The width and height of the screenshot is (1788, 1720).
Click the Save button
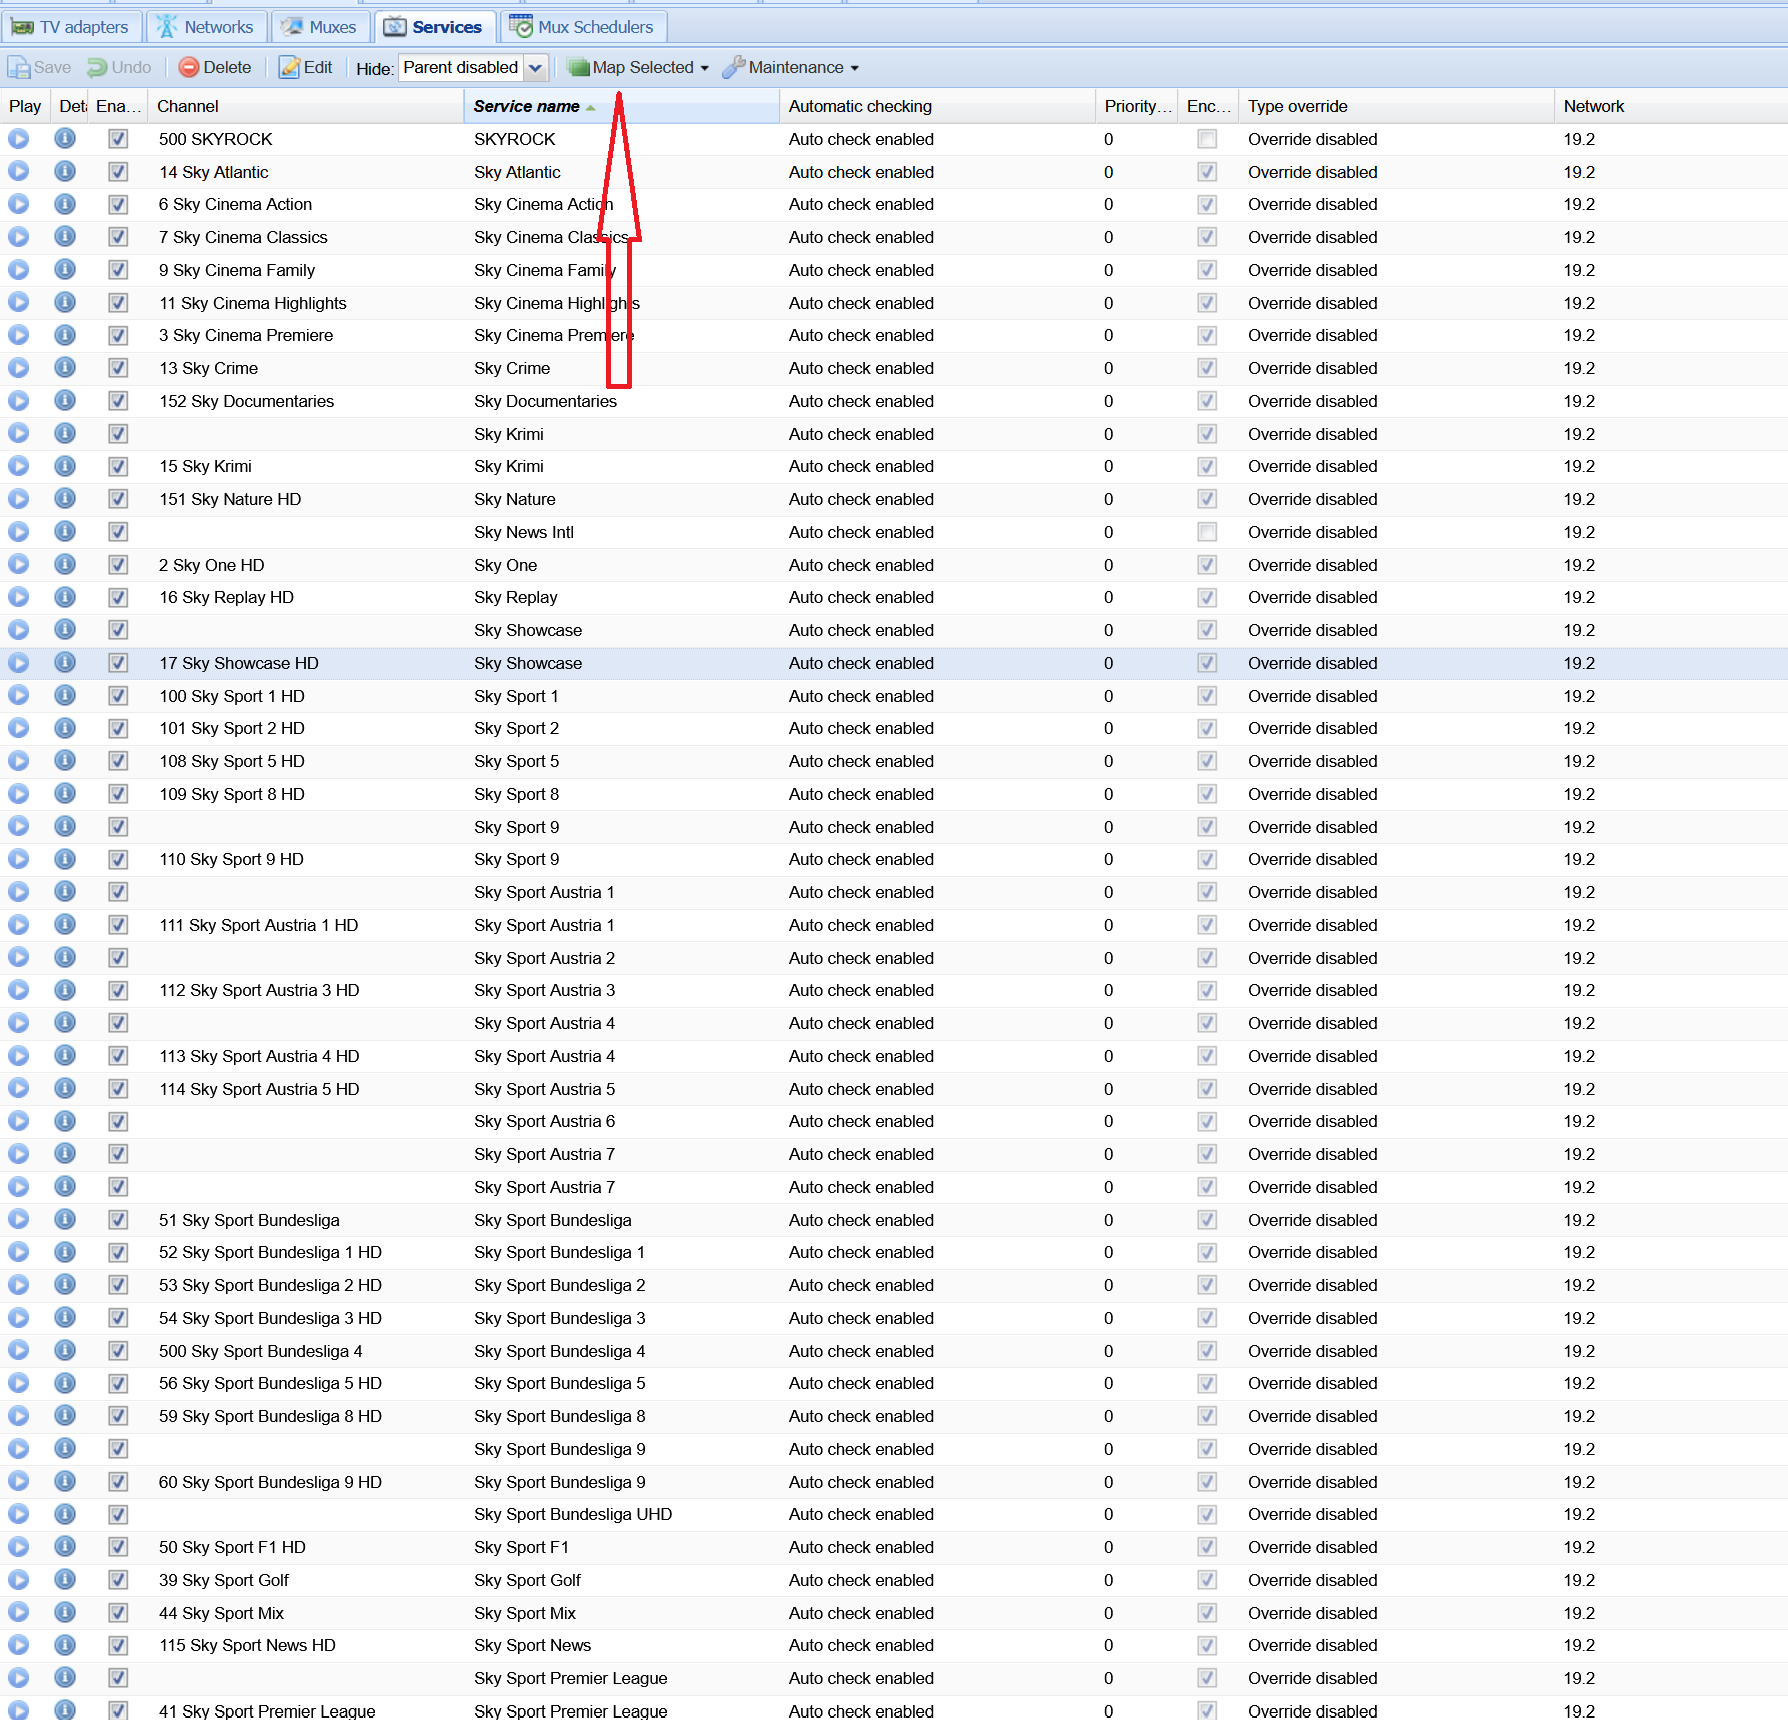coord(40,67)
